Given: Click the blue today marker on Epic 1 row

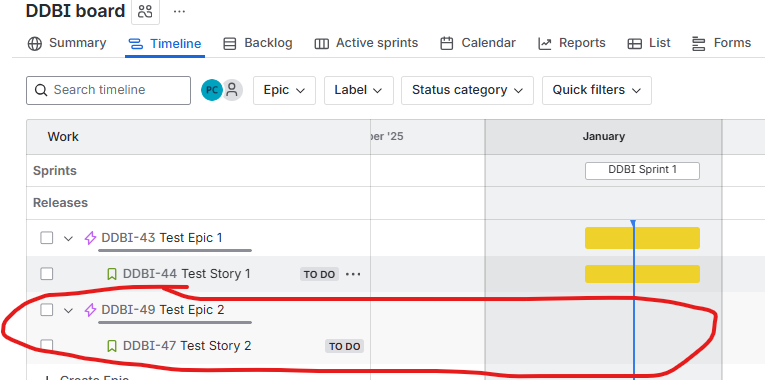Looking at the screenshot, I should [x=633, y=223].
